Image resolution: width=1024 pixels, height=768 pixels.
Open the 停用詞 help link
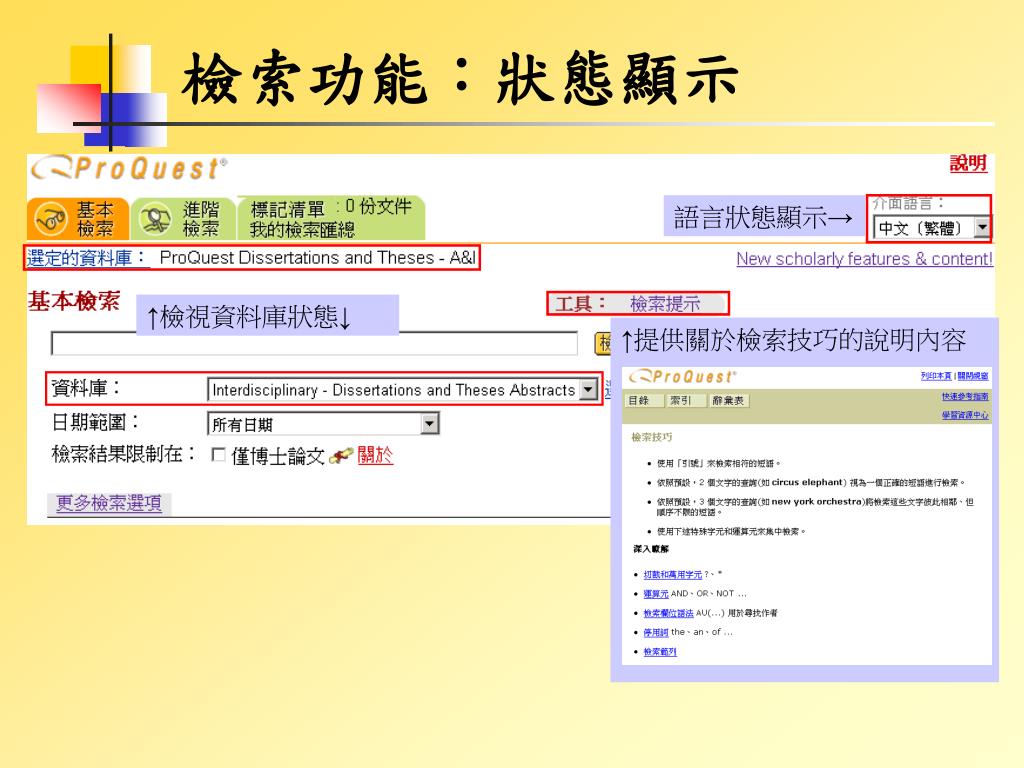pyautogui.click(x=656, y=632)
